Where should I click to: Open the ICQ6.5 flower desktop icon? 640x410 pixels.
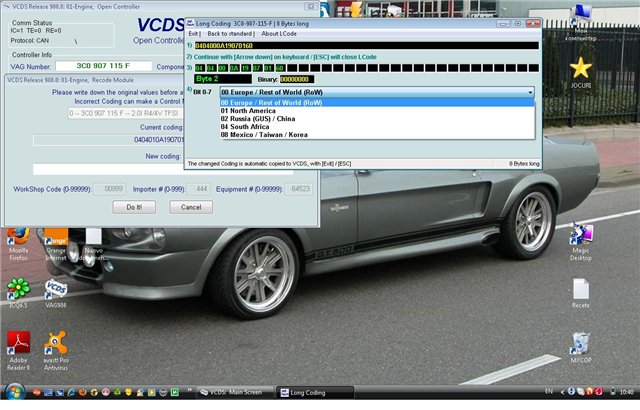pos(18,293)
